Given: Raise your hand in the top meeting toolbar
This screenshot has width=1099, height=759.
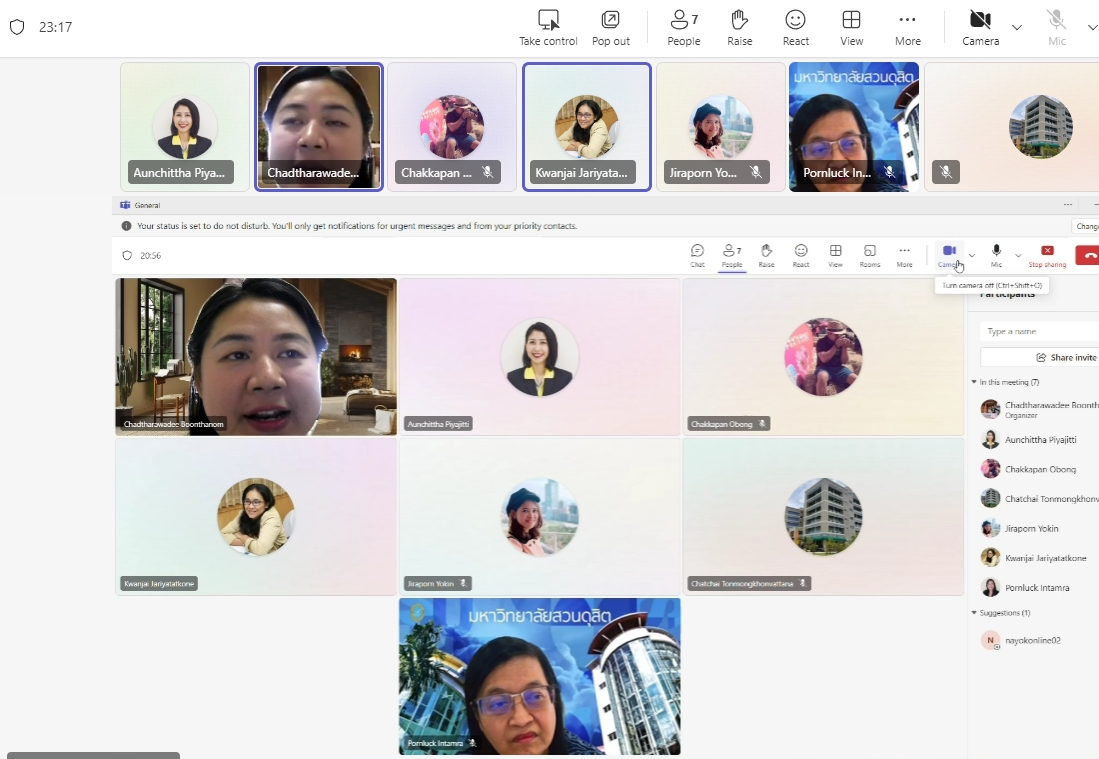Looking at the screenshot, I should 739,28.
